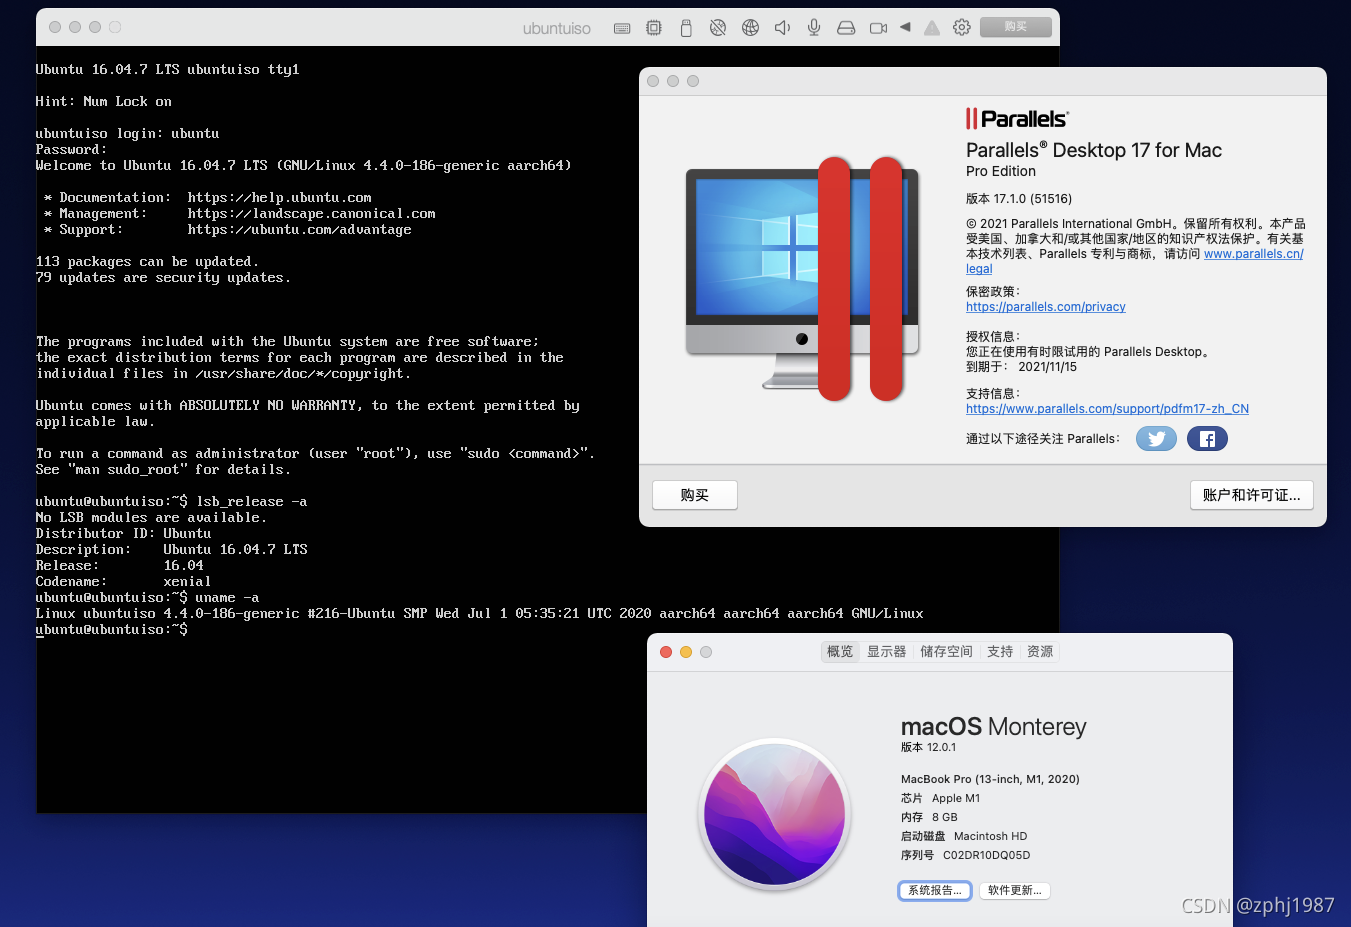Screen dimensions: 1351x927
Task: Open the parallels.com/privacy link
Action: click(1046, 307)
